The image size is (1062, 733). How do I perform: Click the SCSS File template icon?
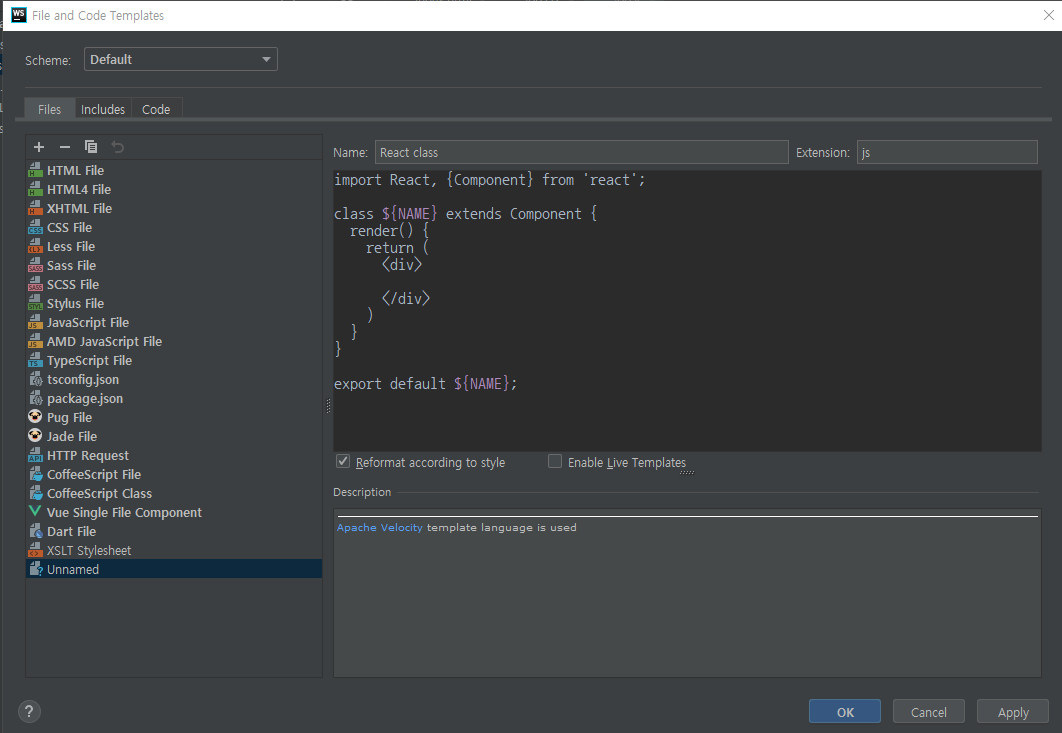35,284
